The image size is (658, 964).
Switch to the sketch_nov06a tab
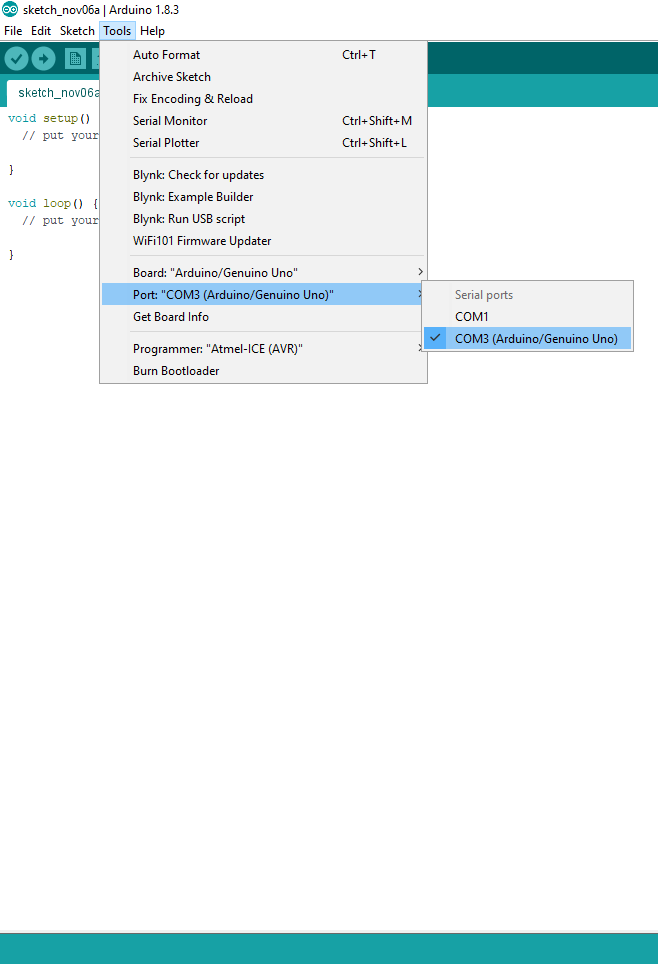[54, 93]
